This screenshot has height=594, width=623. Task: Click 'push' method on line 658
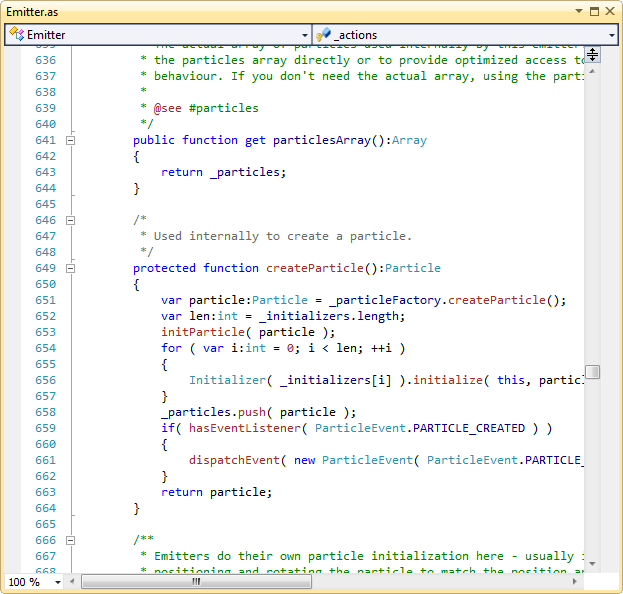[x=252, y=412]
